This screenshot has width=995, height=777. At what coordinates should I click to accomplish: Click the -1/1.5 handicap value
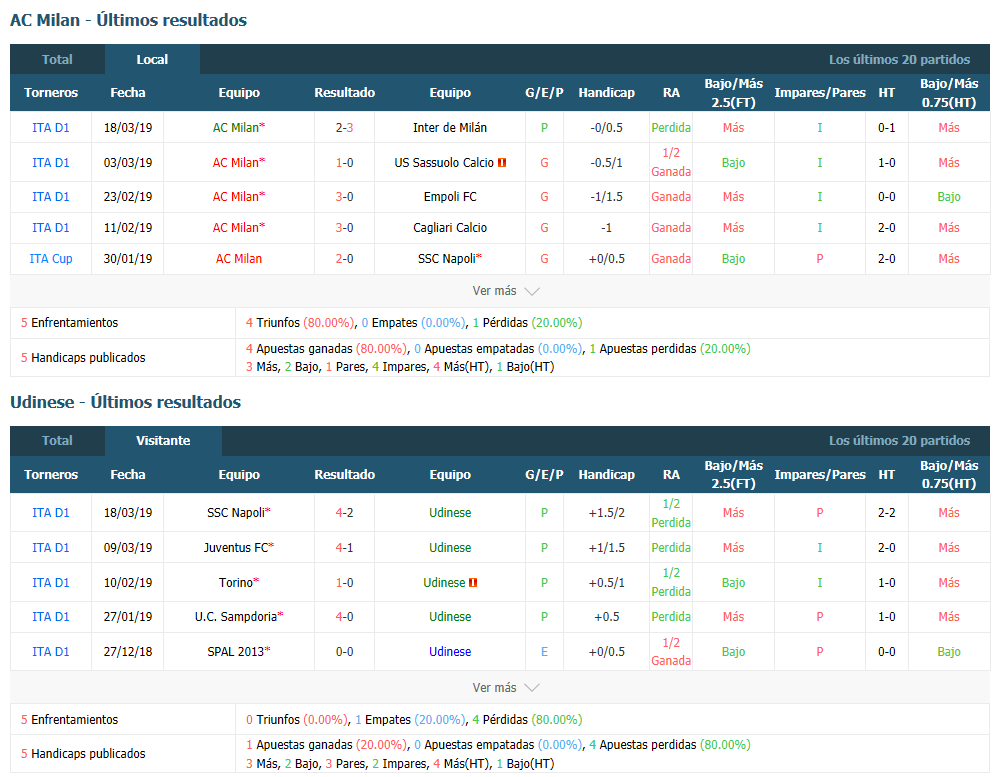tap(607, 197)
